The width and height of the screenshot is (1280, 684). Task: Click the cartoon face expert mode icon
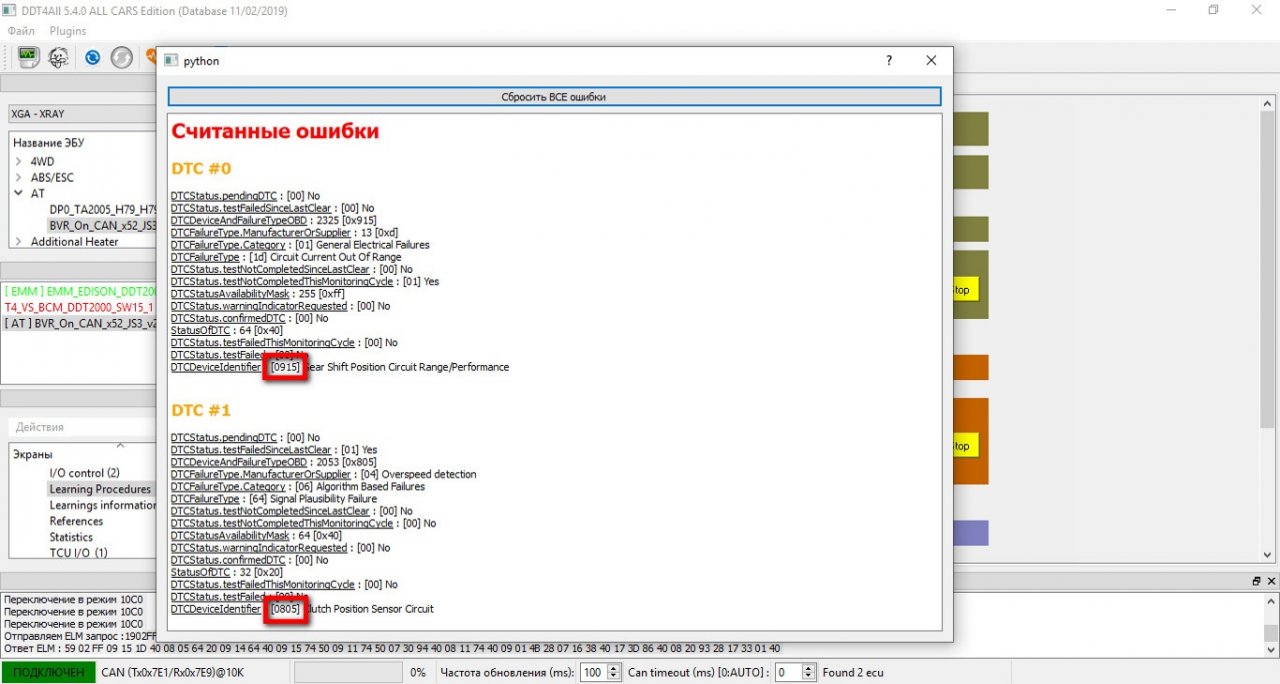pos(59,57)
